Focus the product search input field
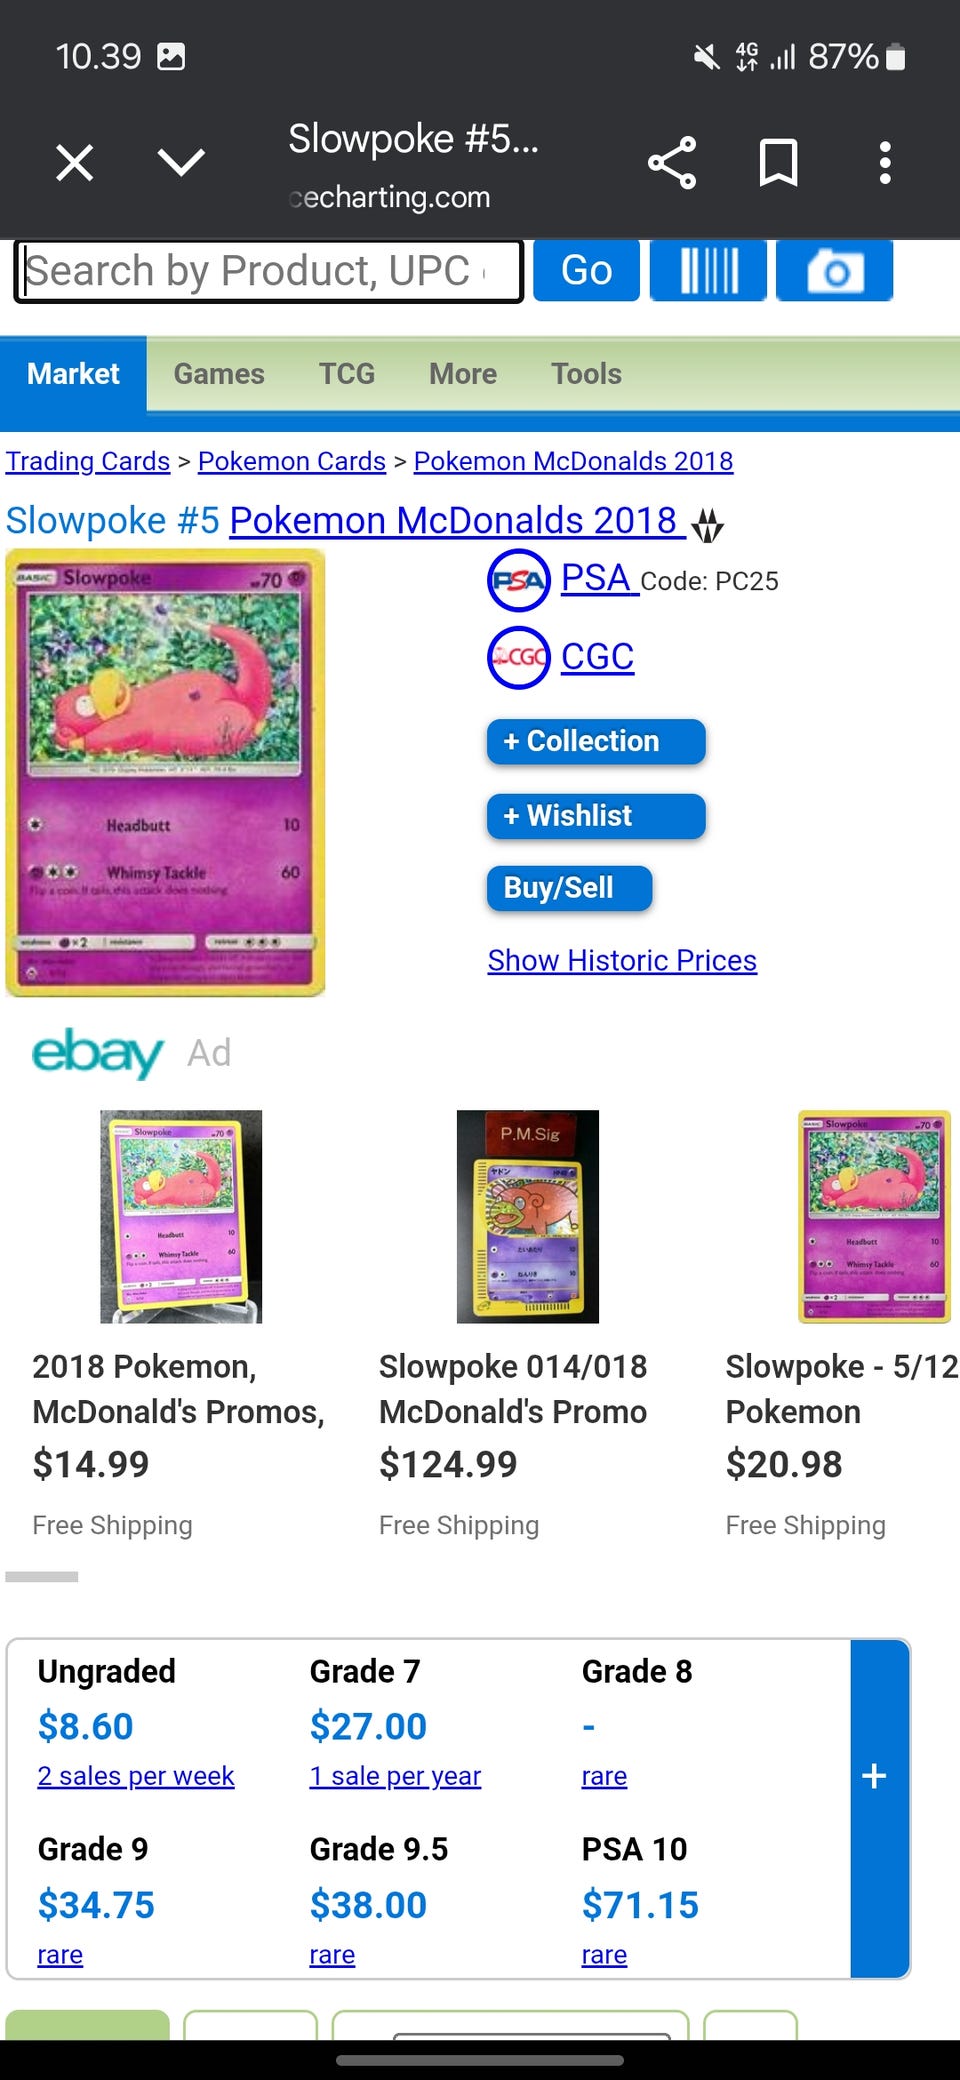Screen dimensions: 960x2080 pyautogui.click(x=268, y=271)
